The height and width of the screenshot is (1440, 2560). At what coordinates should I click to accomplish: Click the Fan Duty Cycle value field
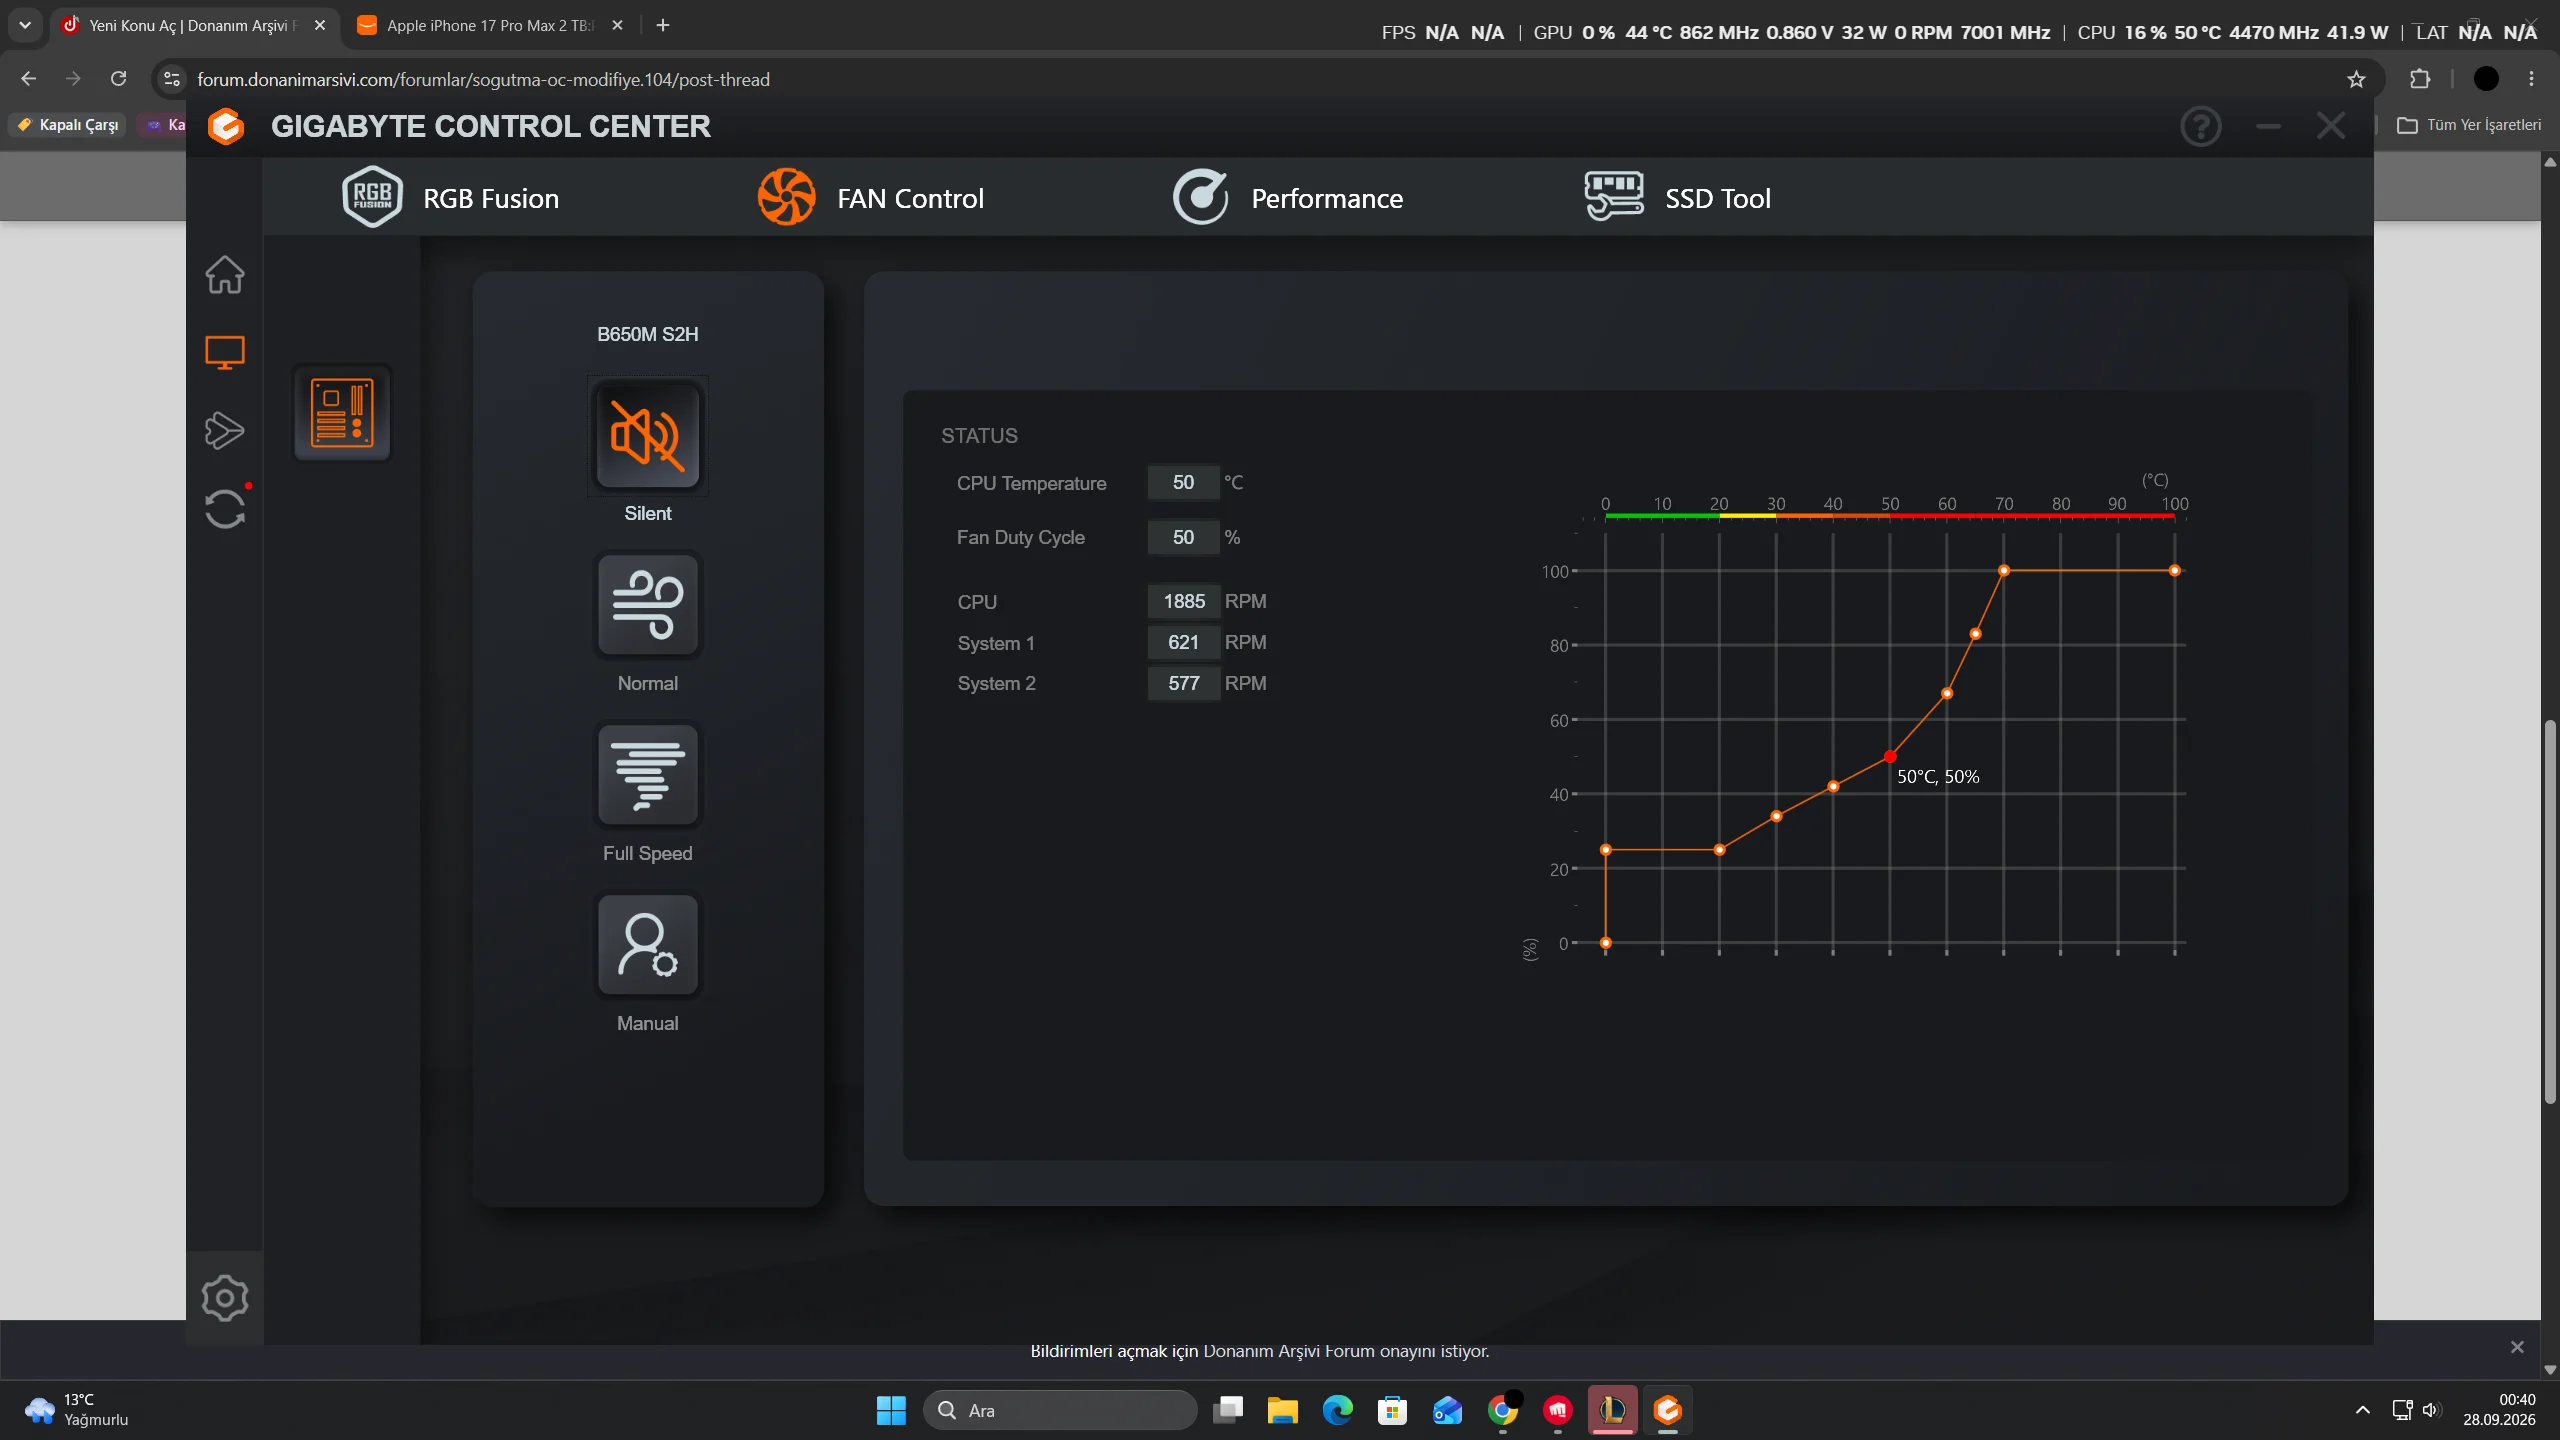coord(1183,538)
